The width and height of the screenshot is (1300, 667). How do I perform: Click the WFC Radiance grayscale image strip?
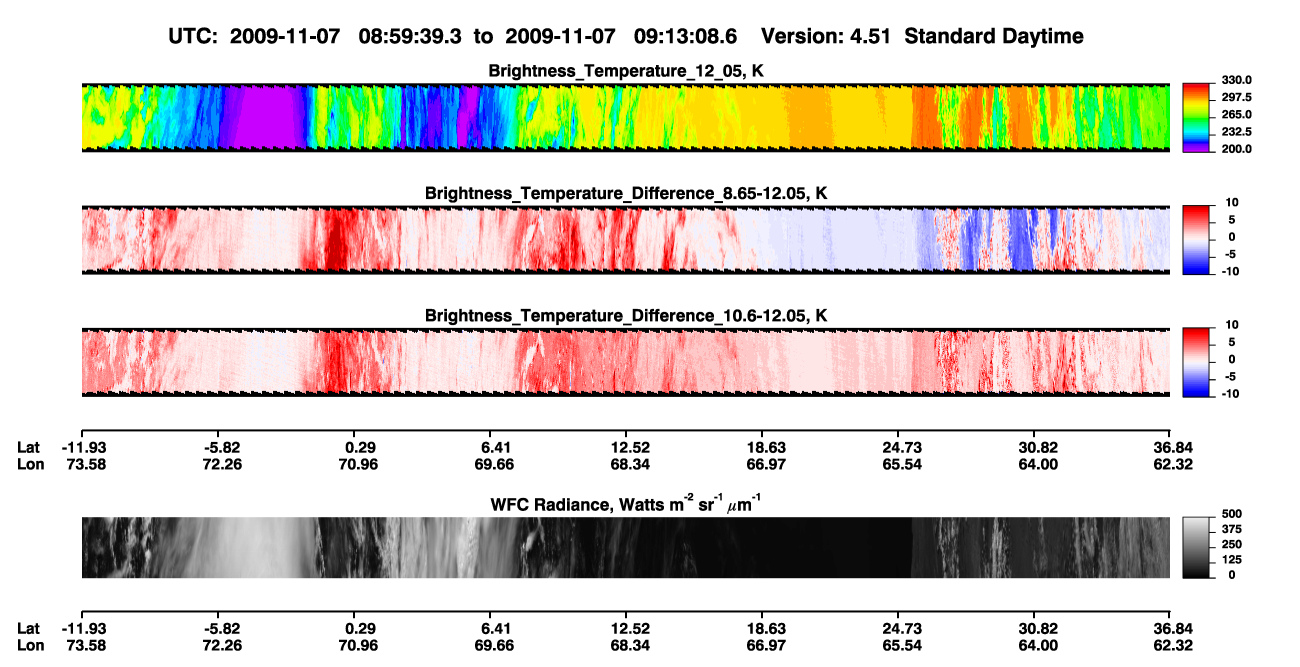click(626, 548)
